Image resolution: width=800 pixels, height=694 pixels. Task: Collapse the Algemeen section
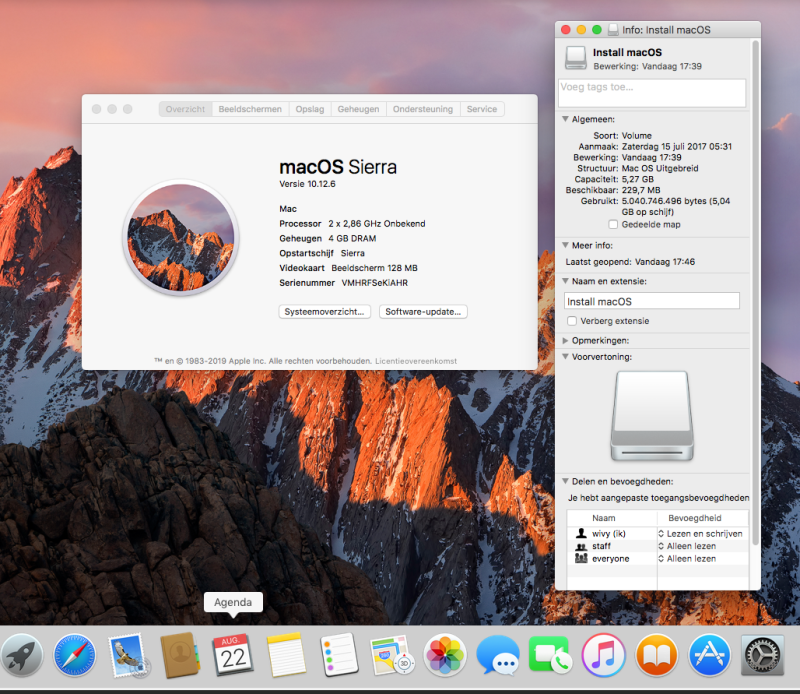point(565,119)
